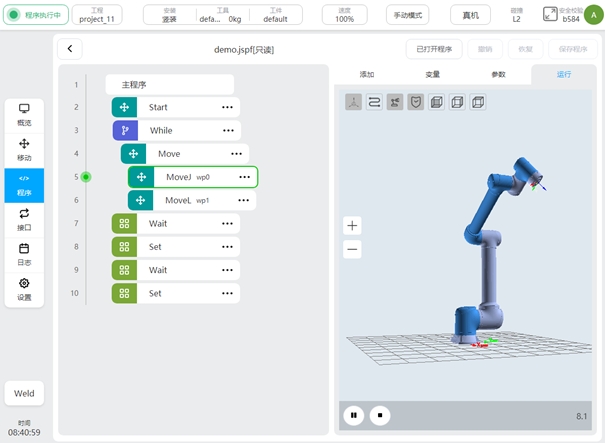
Task: Open the 移动 (Move) sidebar page
Action: 24,150
